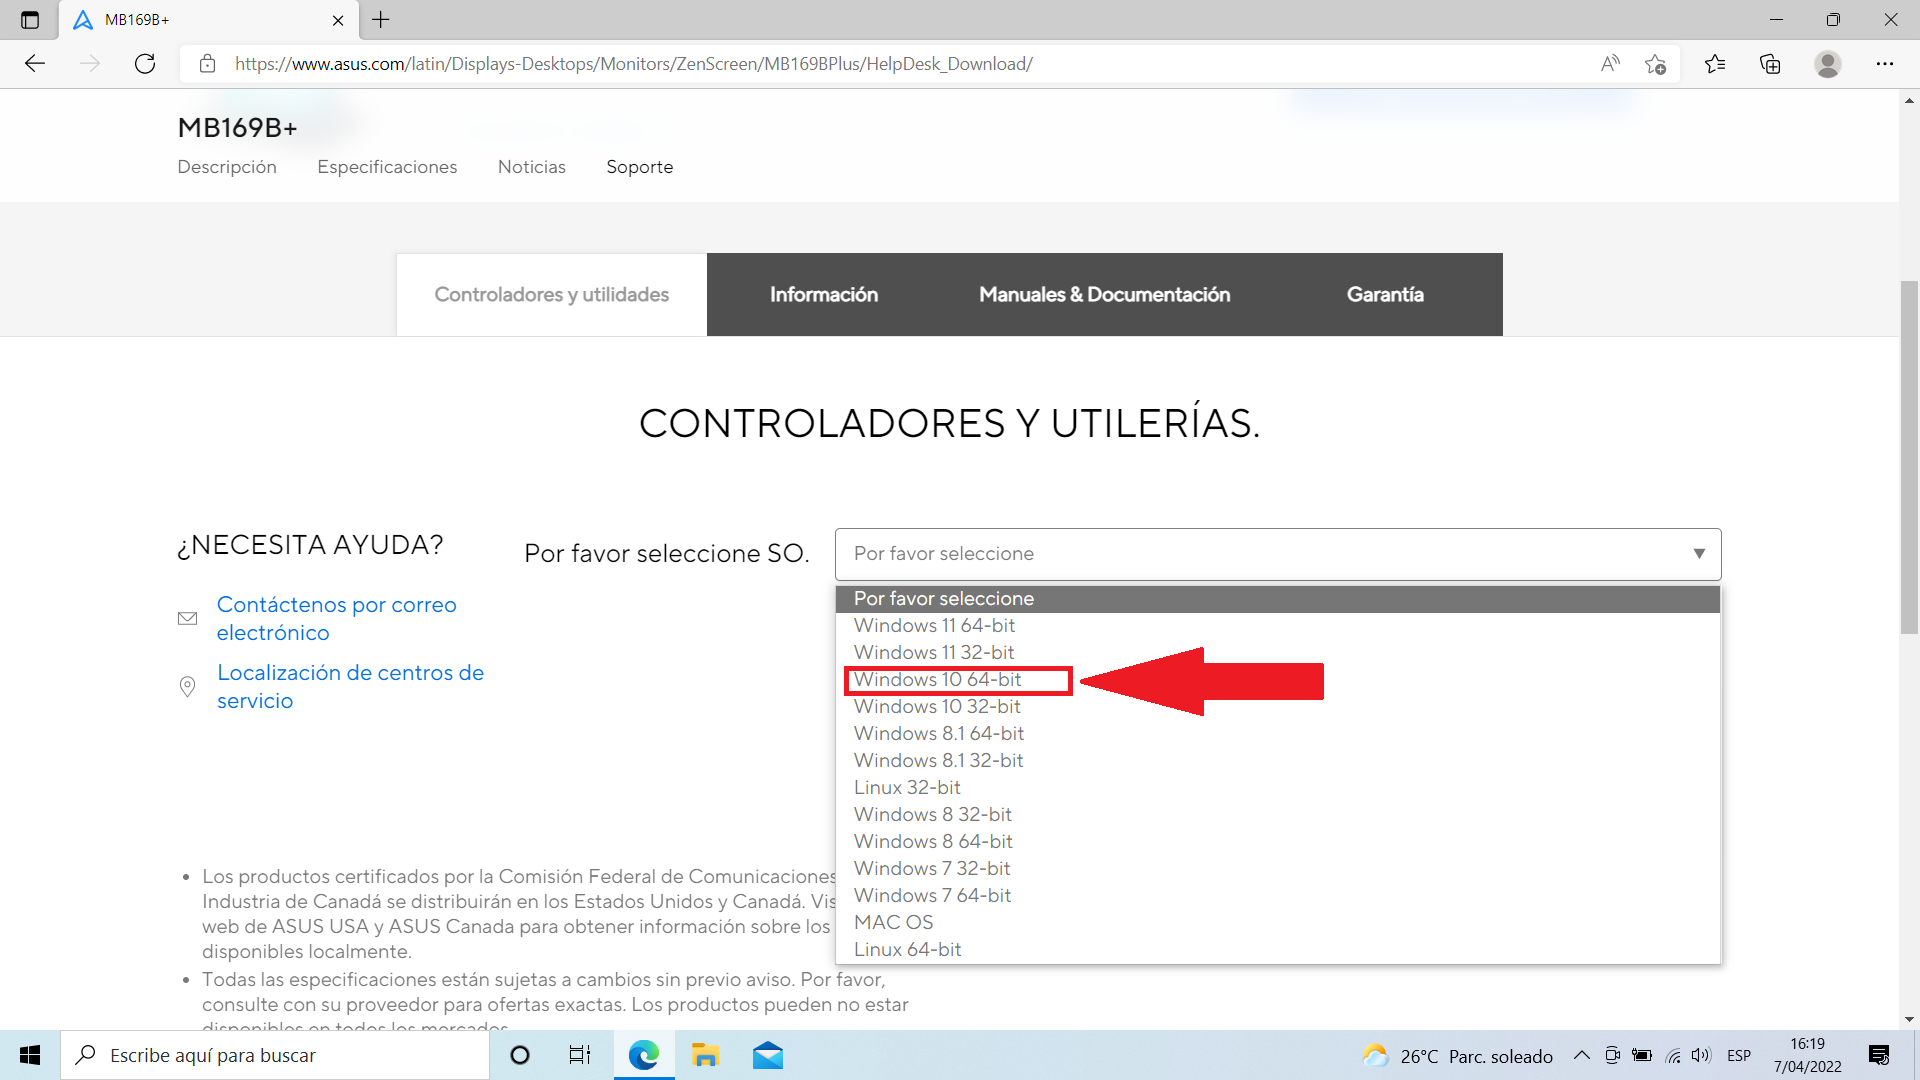Pick Linux 64-bit from the dropdown list
The width and height of the screenshot is (1920, 1080).
point(907,949)
